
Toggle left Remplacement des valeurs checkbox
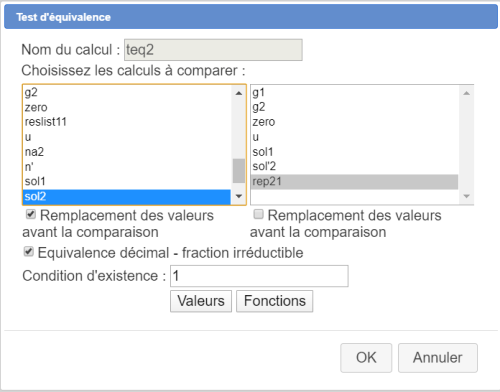tap(31, 214)
